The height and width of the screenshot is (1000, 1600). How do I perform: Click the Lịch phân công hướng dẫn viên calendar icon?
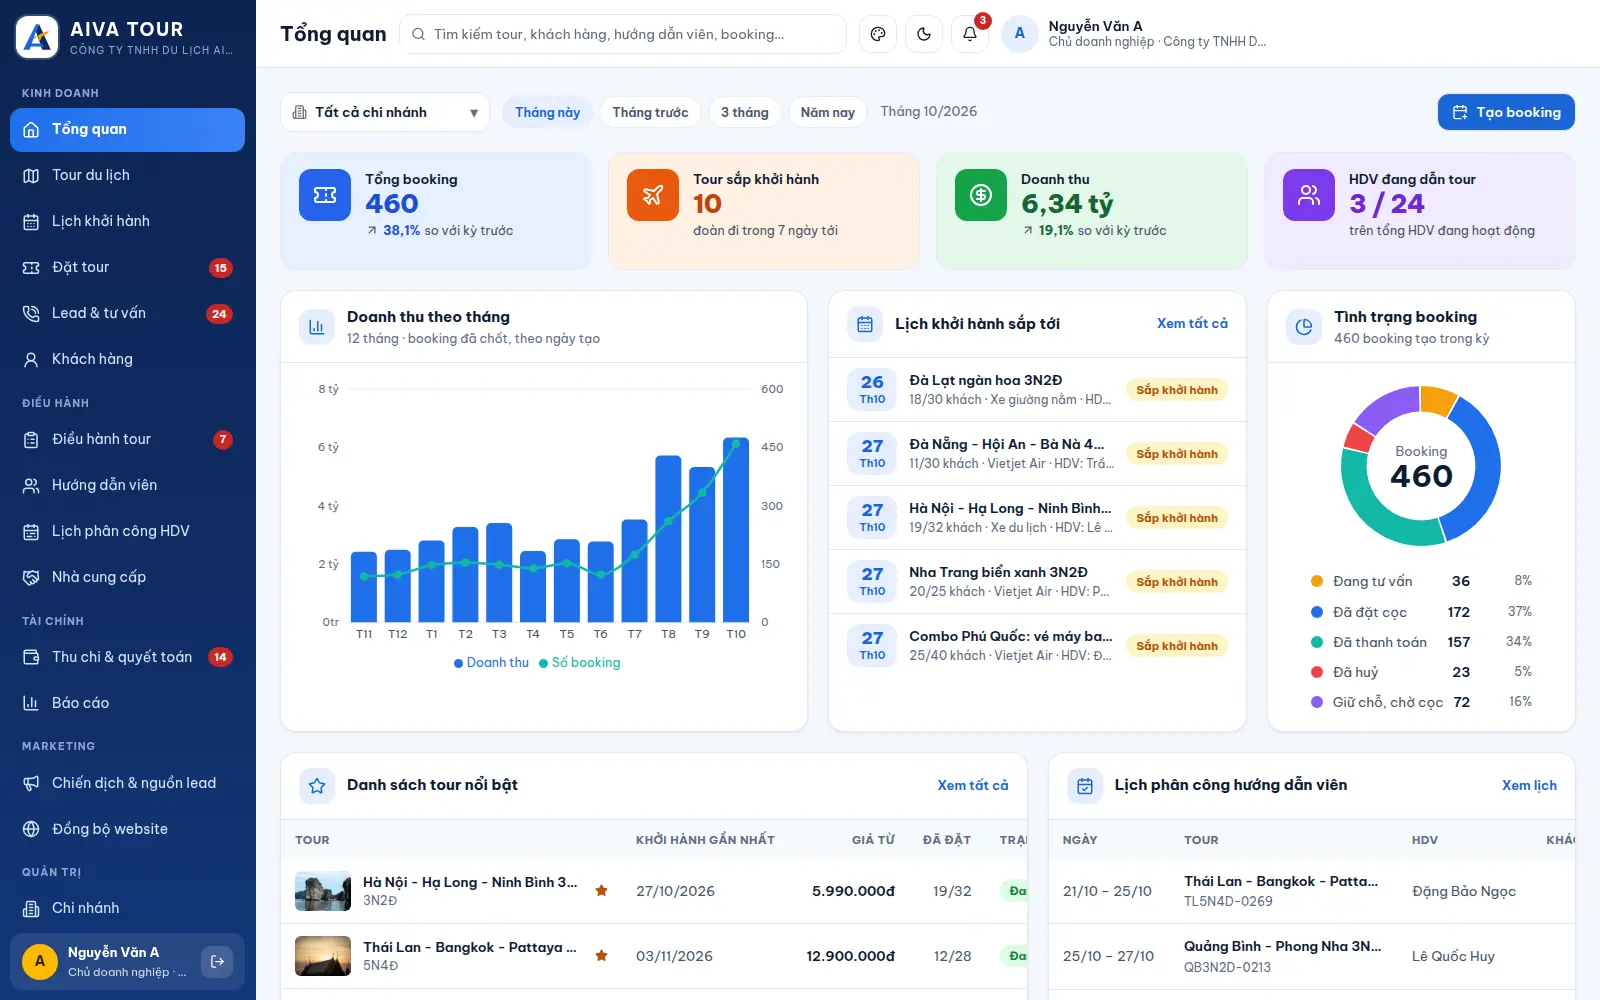tap(1085, 786)
